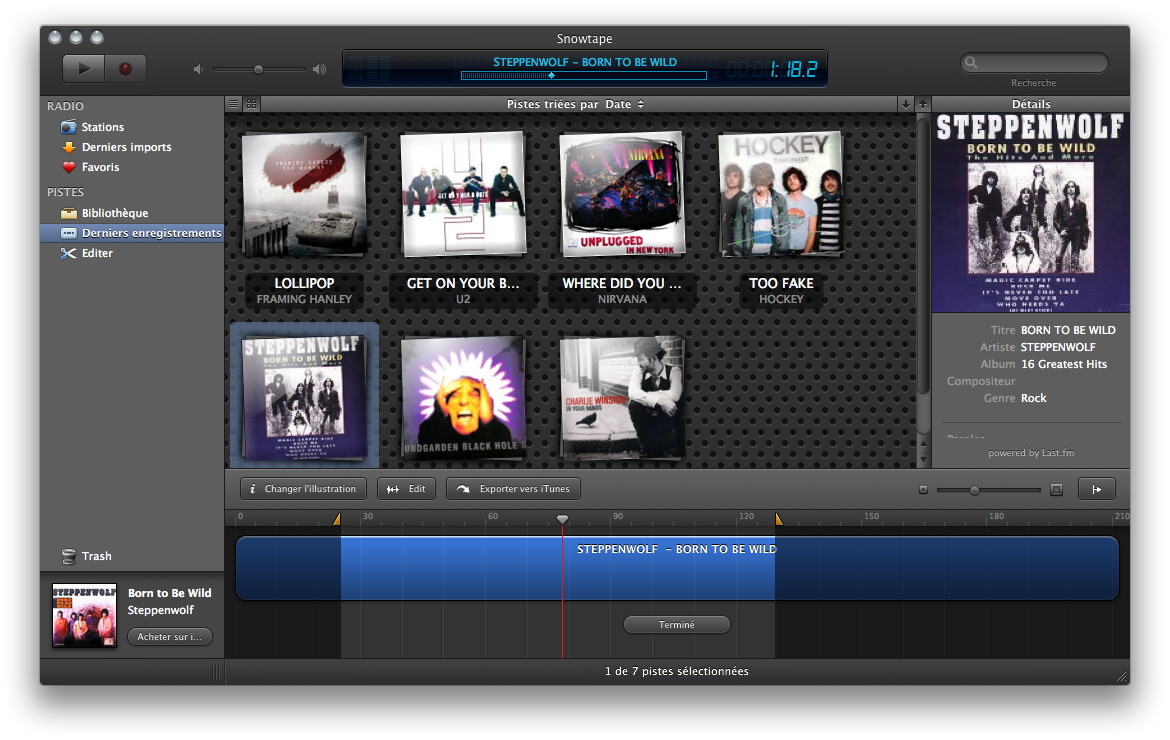The width and height of the screenshot is (1170, 740).
Task: Click the LOLLIPOP track title
Action: click(304, 283)
